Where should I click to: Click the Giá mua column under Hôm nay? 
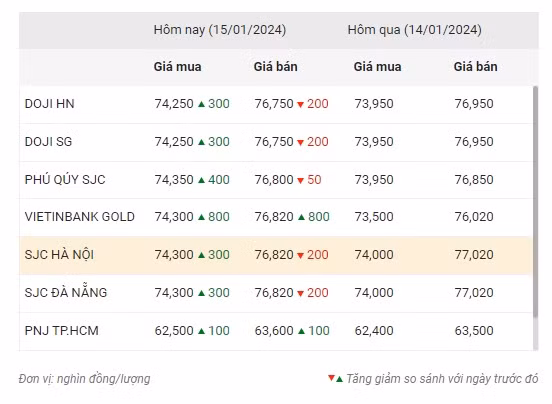[x=177, y=67]
